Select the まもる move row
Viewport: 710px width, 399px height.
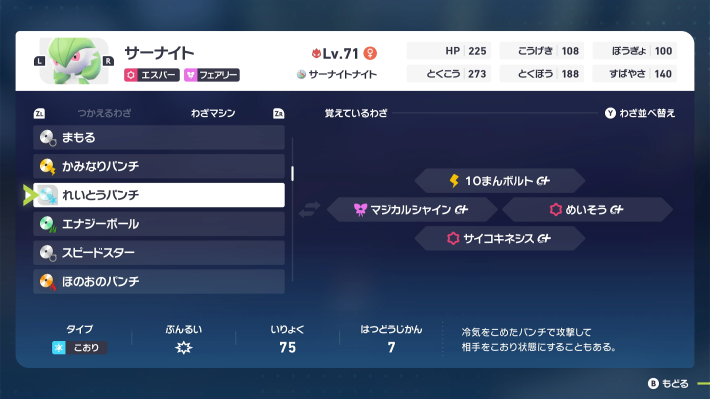(159, 137)
